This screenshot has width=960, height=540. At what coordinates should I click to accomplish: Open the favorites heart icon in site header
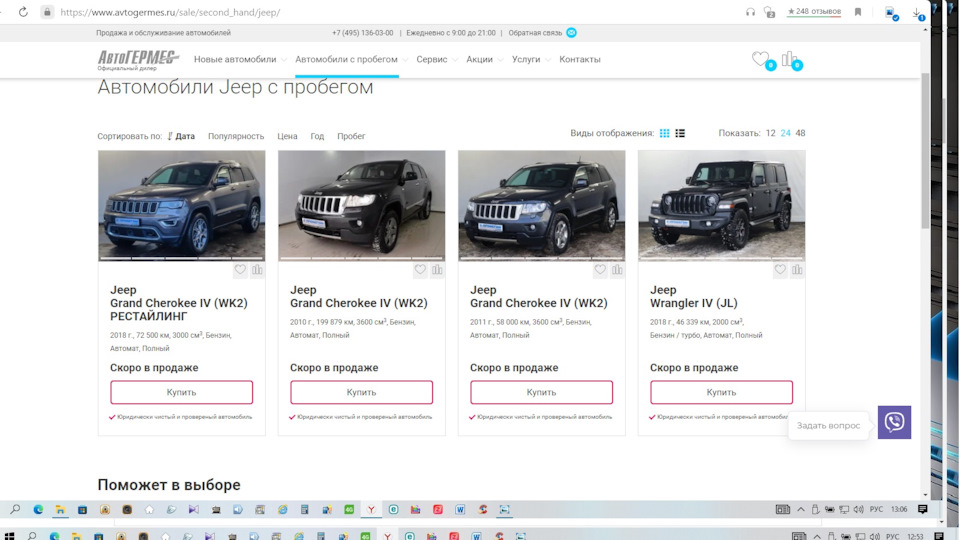pyautogui.click(x=761, y=59)
